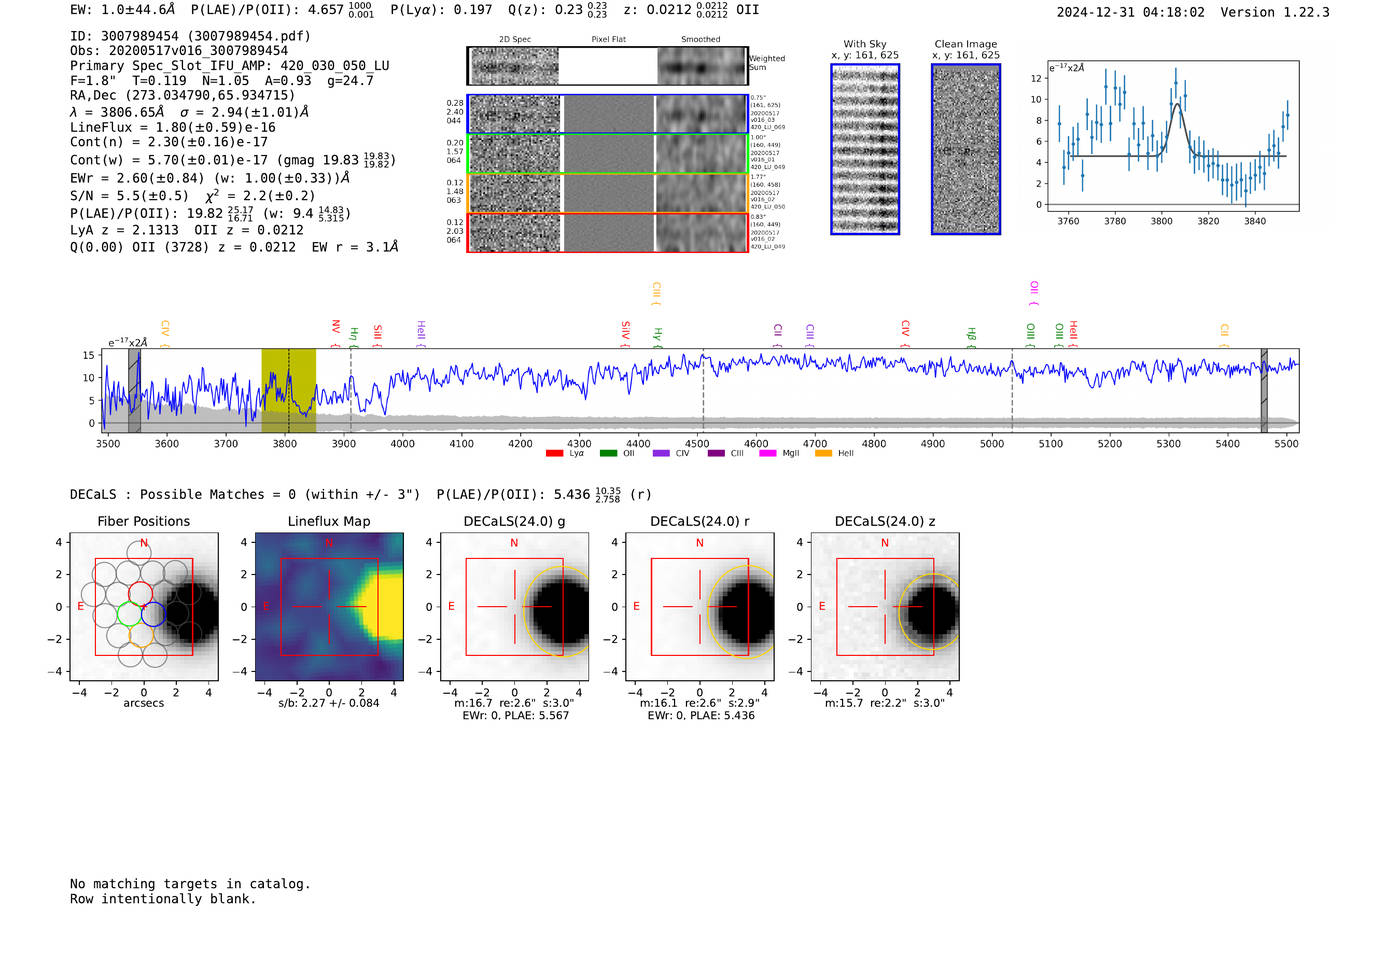Open the DECaLS(24.0) r image
Viewport: 1400px width, 953px height.
(699, 606)
